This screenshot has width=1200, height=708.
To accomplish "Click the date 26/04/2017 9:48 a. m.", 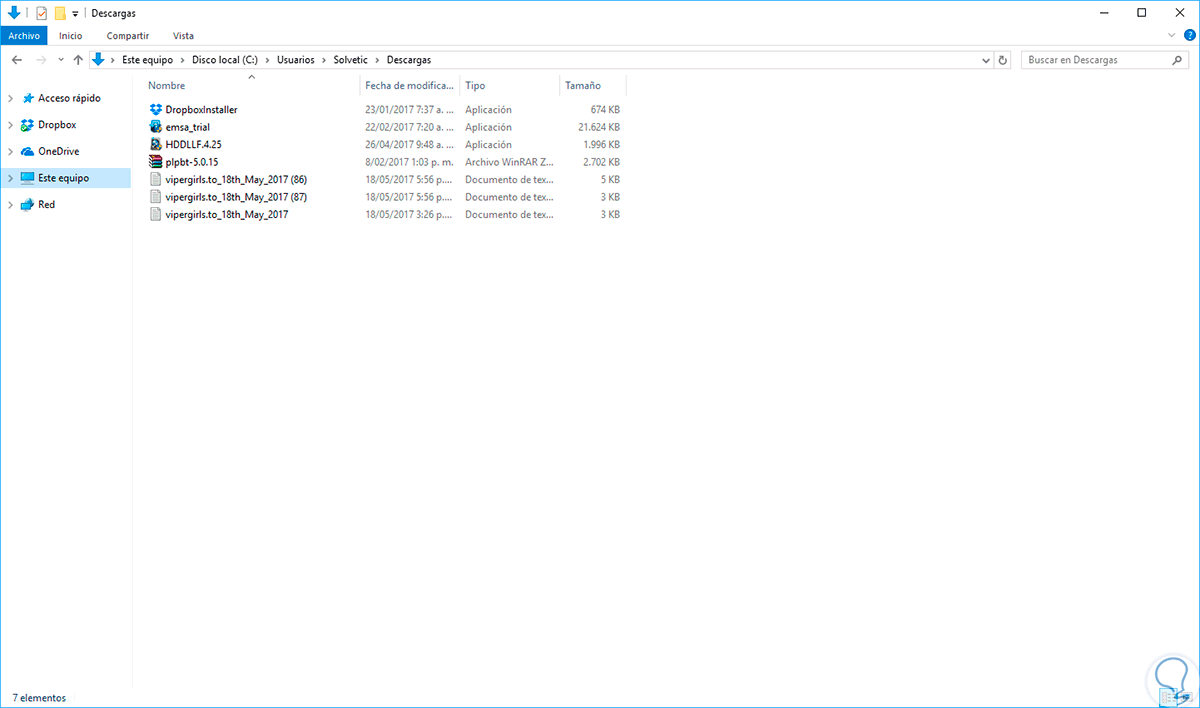I will pyautogui.click(x=409, y=144).
